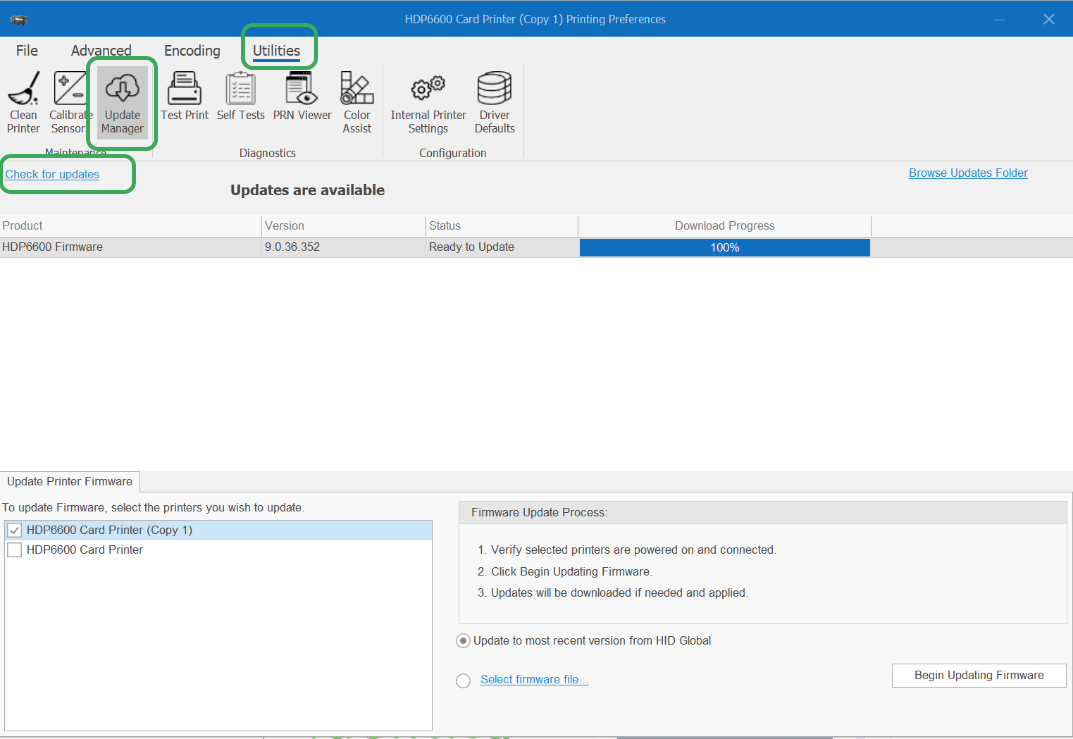Check the HDP6600 Card Printer checkbox
1073x739 pixels.
pos(14,550)
